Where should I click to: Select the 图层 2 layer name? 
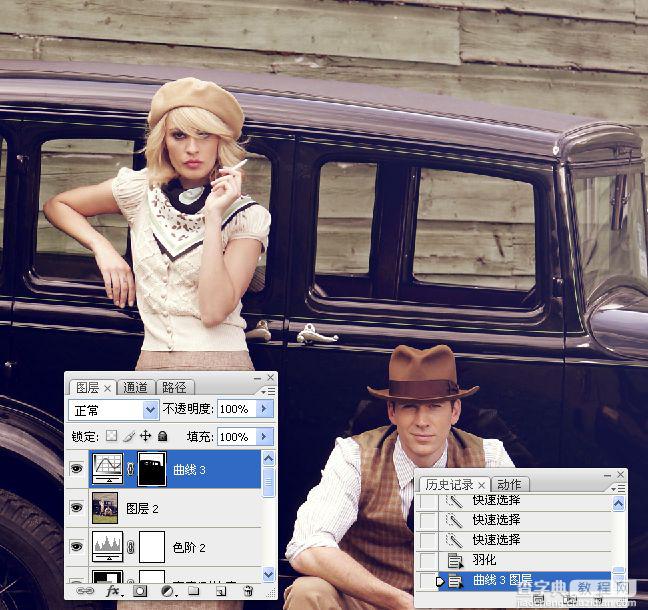tap(142, 508)
